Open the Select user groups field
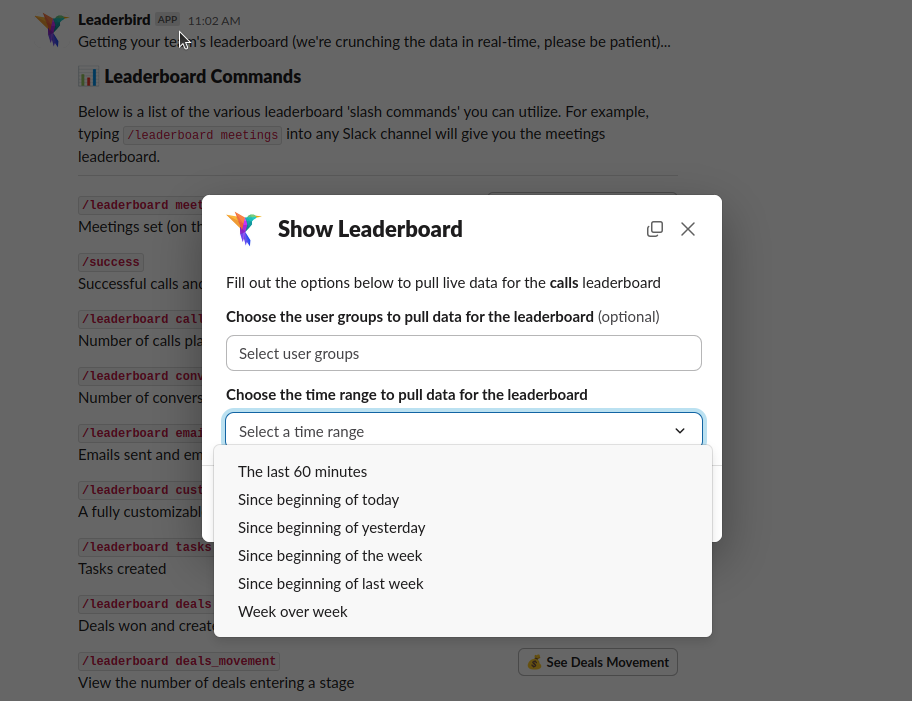912x701 pixels. pos(464,353)
